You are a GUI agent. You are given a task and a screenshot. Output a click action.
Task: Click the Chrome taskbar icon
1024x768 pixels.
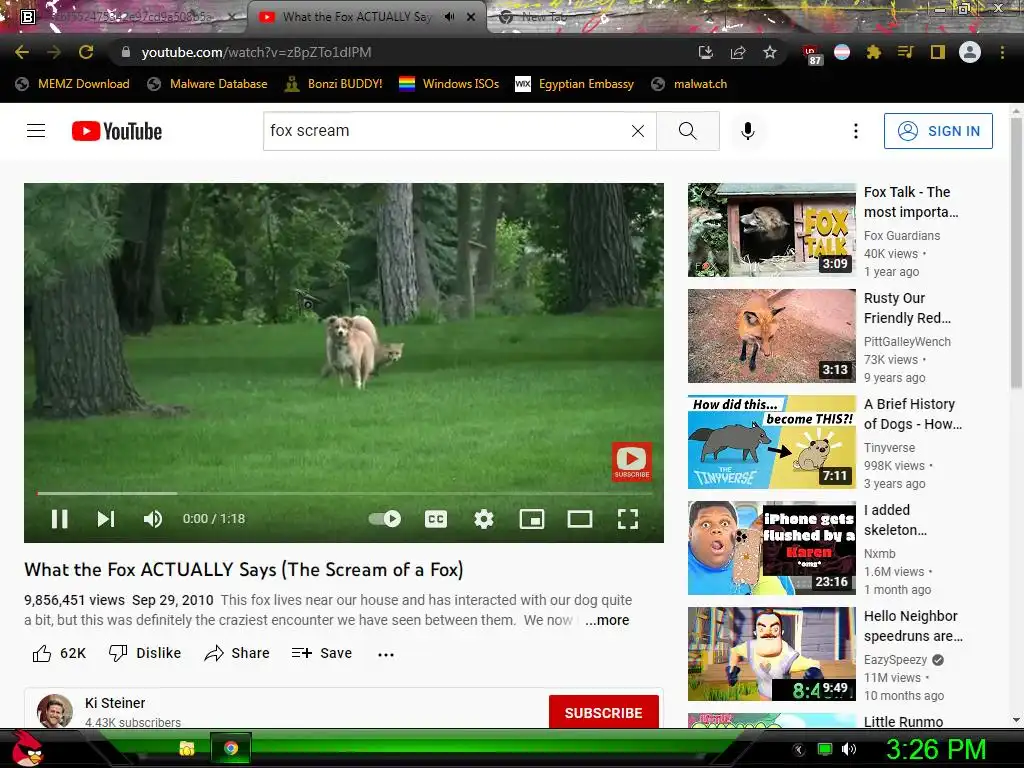231,748
